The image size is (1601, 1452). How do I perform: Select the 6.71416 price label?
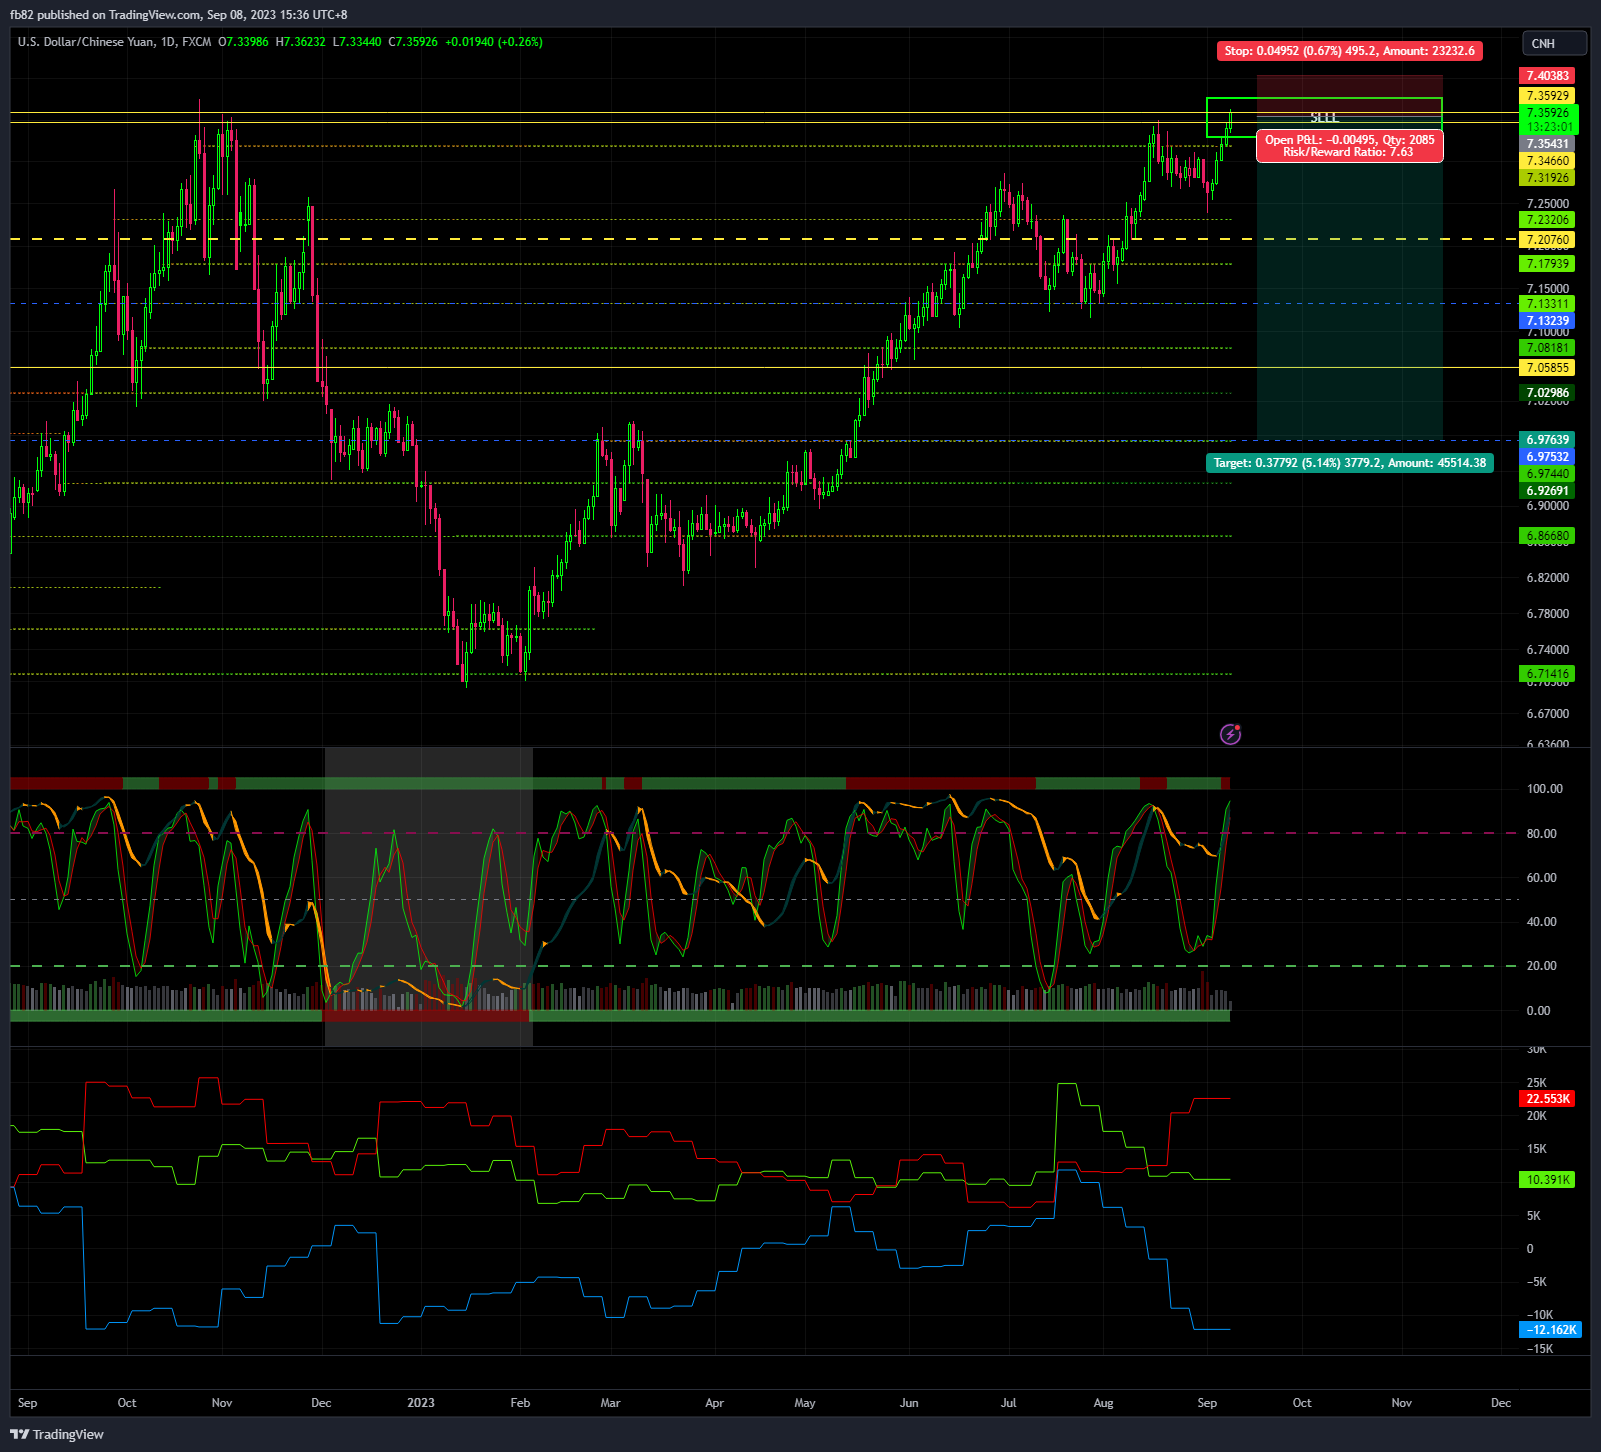pos(1548,674)
